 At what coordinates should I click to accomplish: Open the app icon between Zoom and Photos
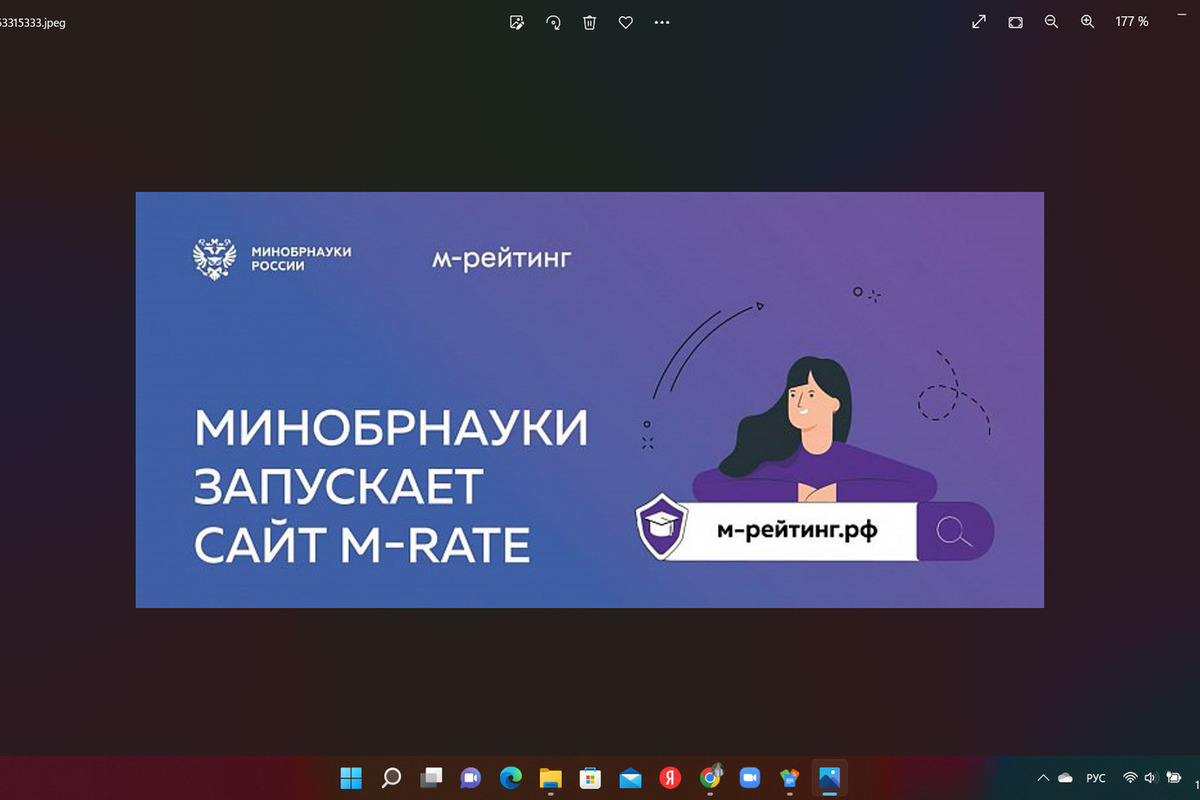coord(790,777)
